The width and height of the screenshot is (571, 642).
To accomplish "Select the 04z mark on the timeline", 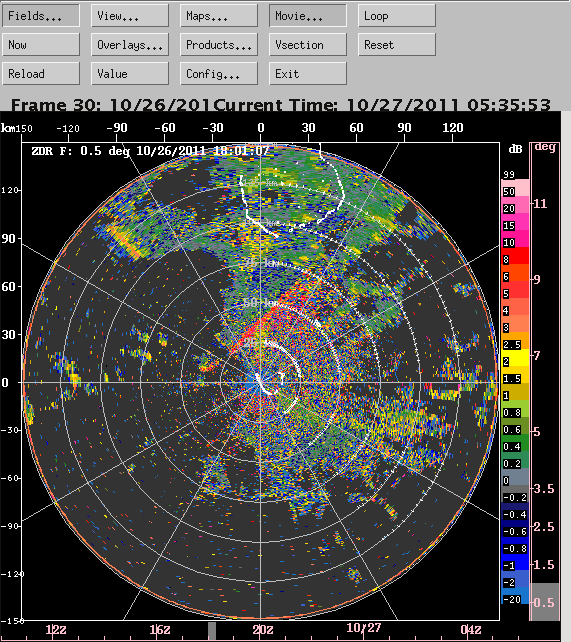I will coord(470,629).
